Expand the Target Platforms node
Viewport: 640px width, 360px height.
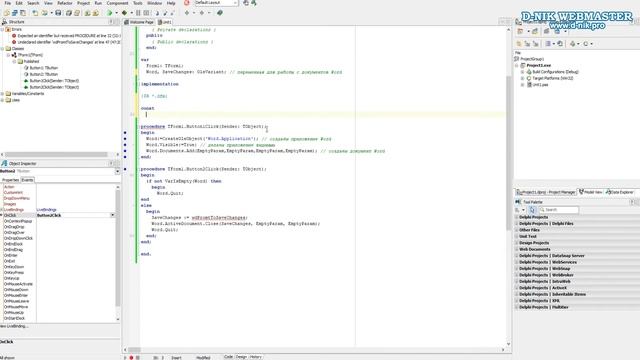tap(522, 78)
